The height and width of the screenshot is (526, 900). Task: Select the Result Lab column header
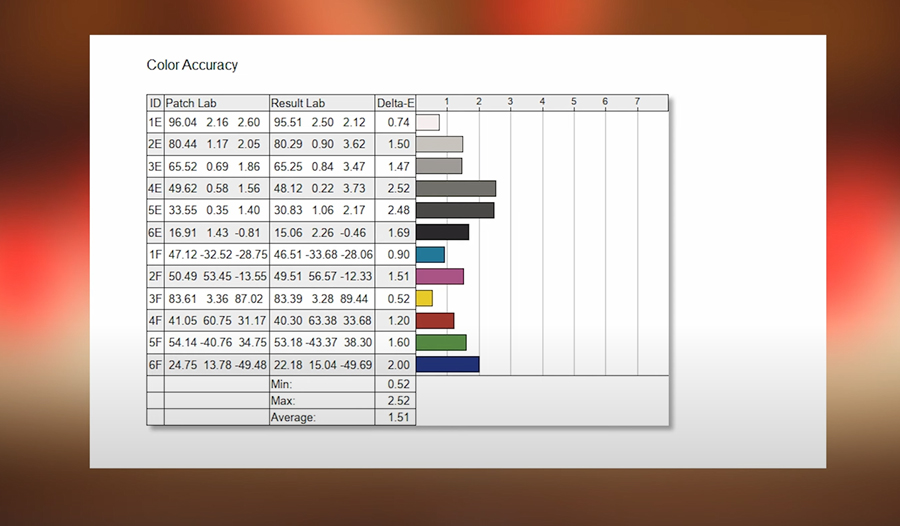click(322, 103)
